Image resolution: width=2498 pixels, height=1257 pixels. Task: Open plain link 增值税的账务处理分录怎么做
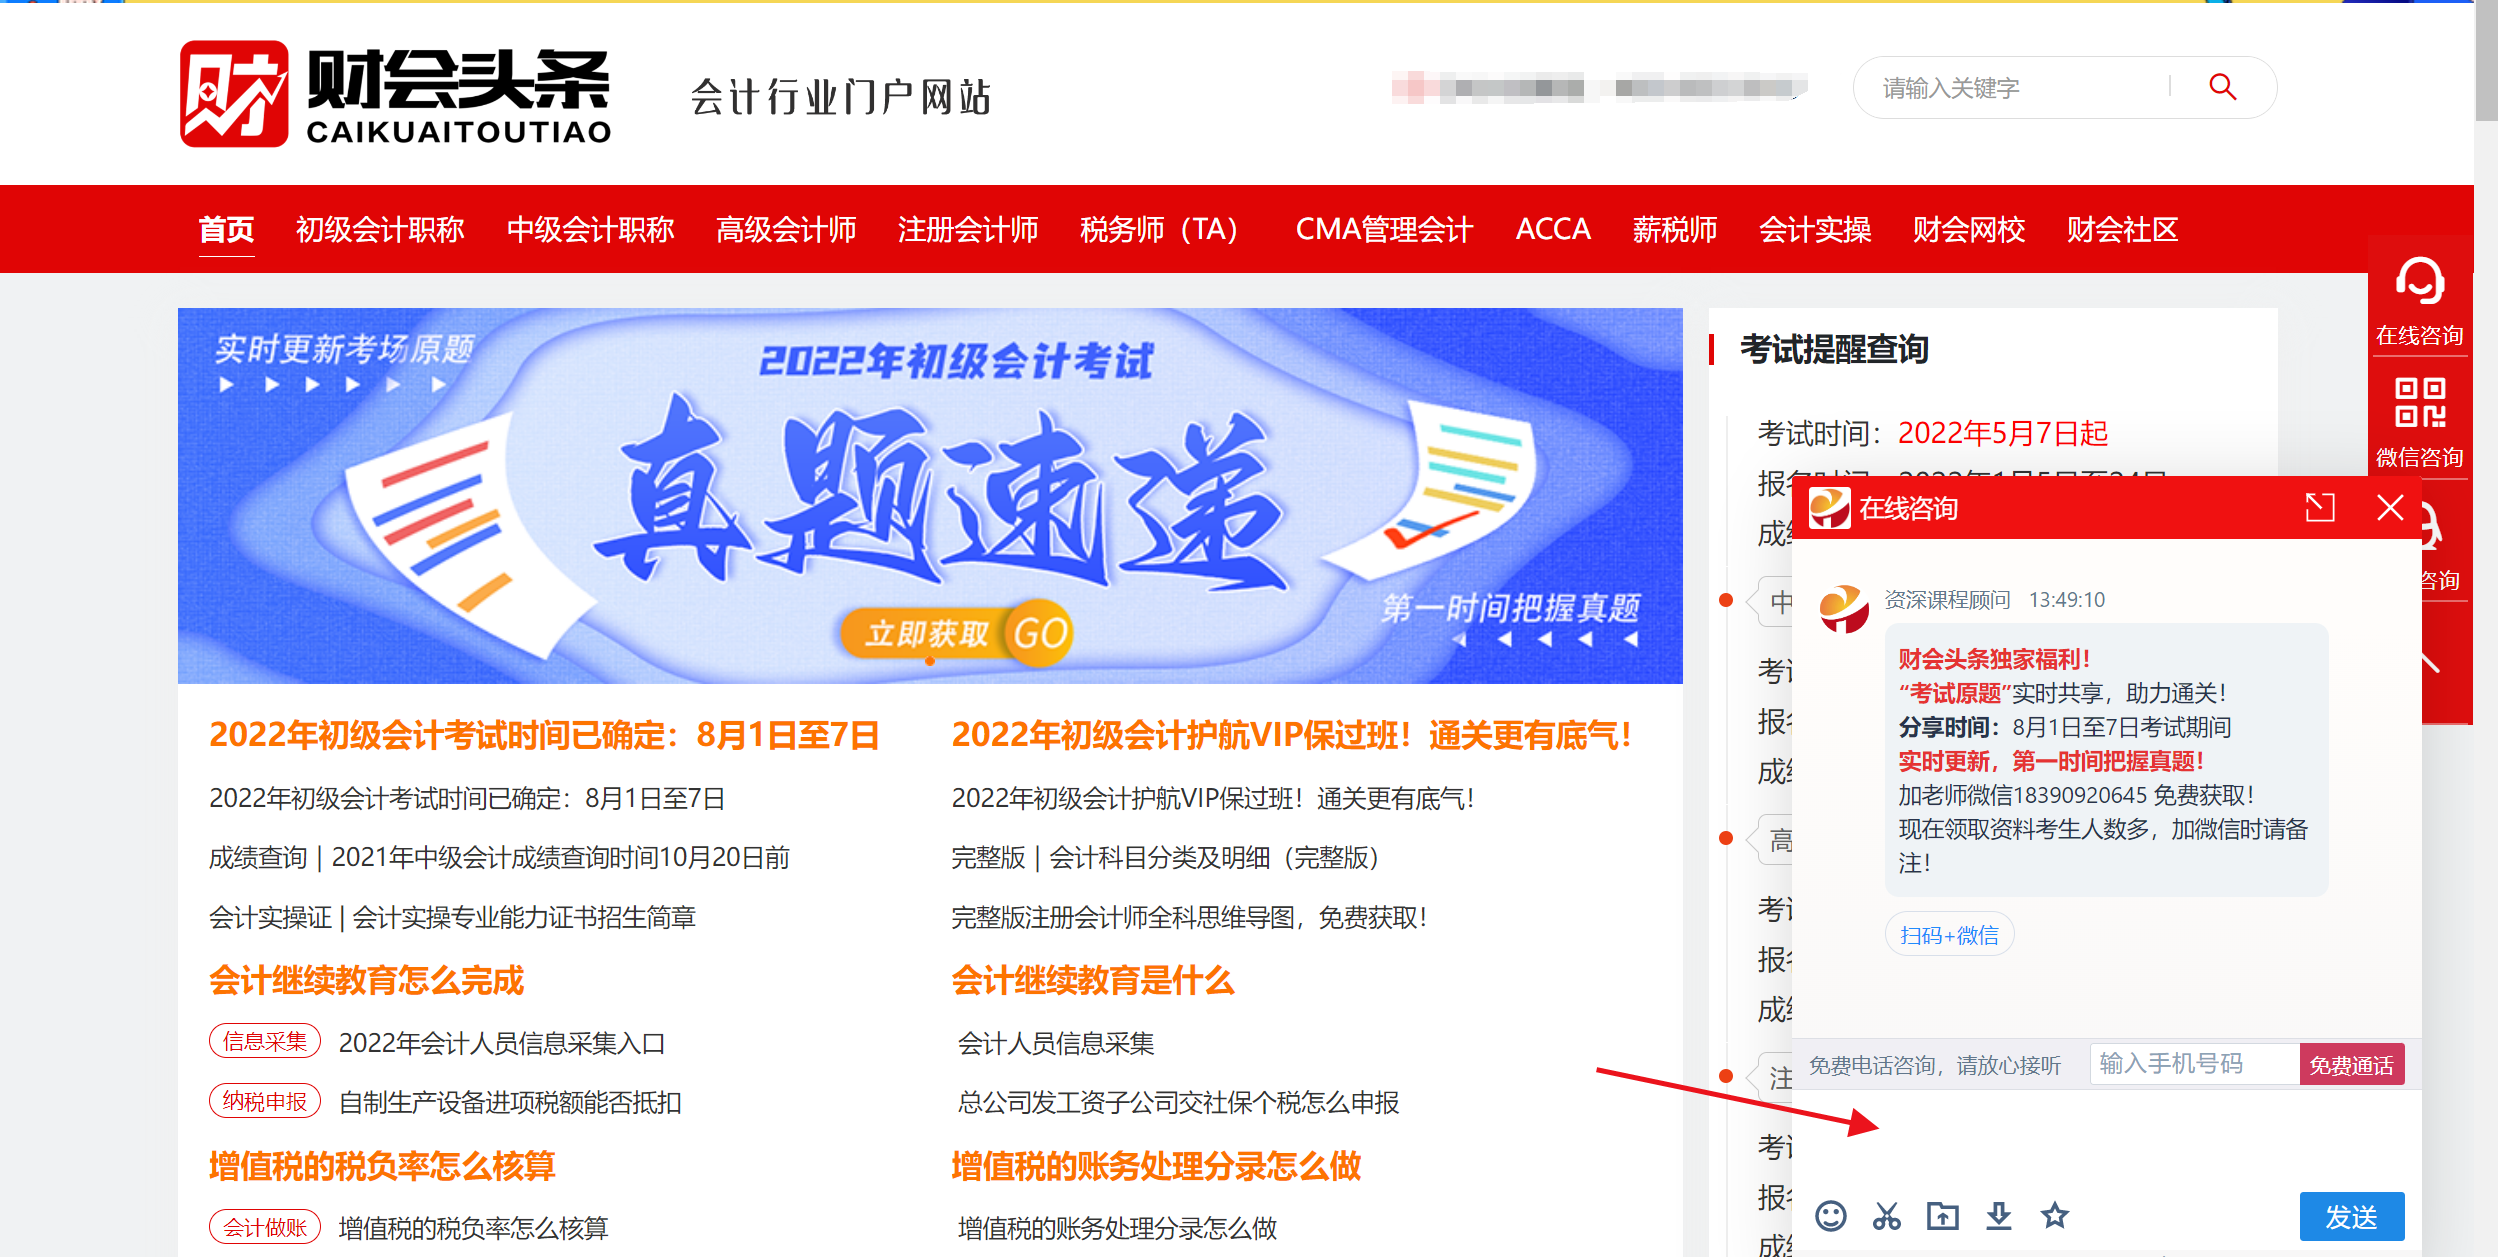1117,1228
